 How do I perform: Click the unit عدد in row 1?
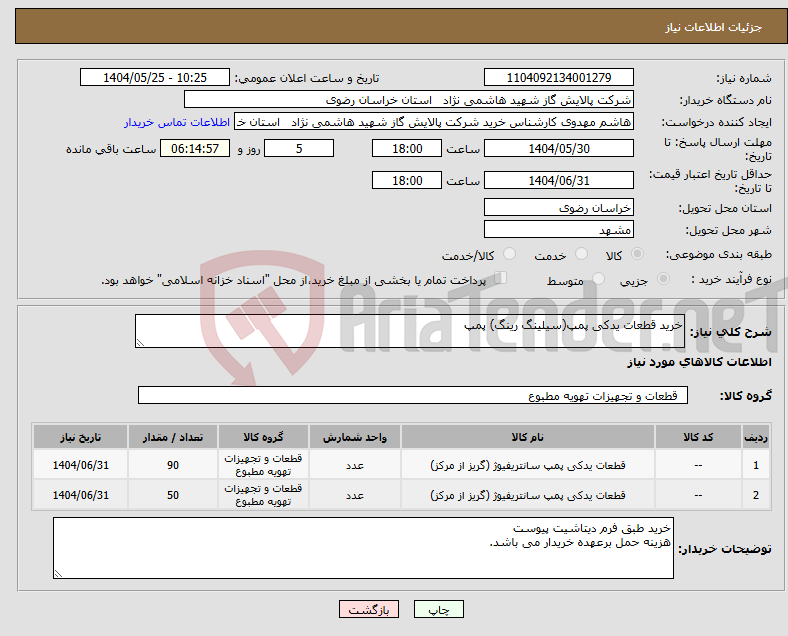point(355,465)
